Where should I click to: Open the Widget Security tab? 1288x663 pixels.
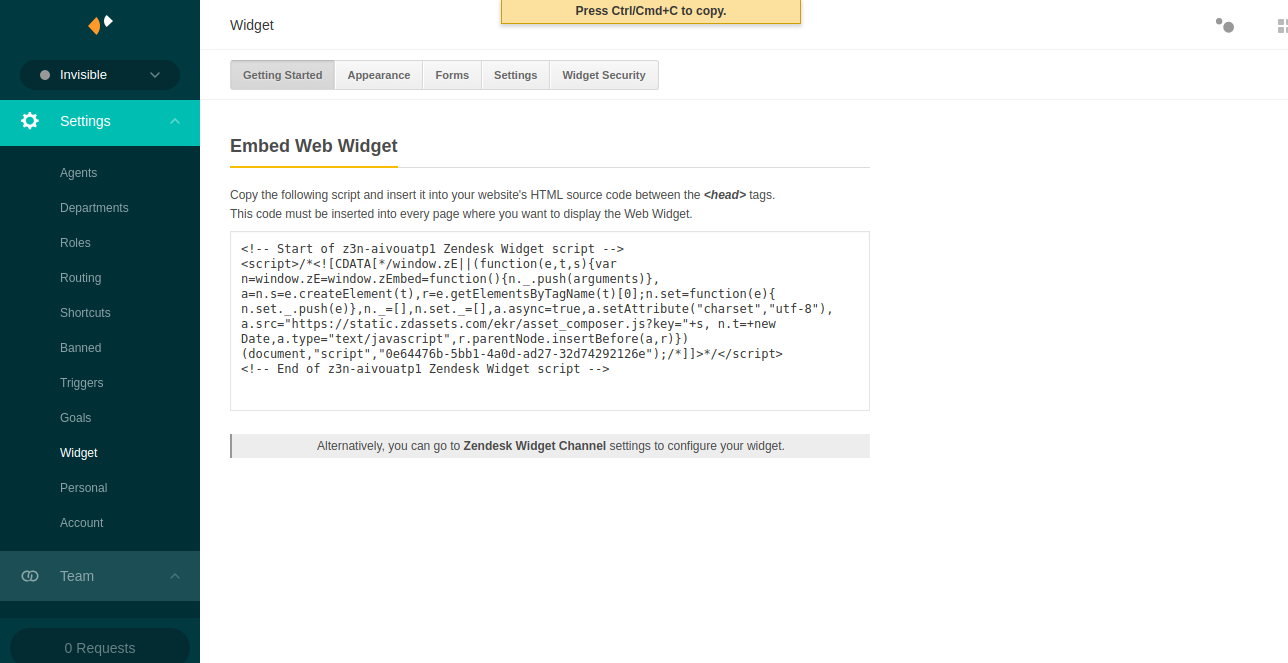(x=604, y=75)
